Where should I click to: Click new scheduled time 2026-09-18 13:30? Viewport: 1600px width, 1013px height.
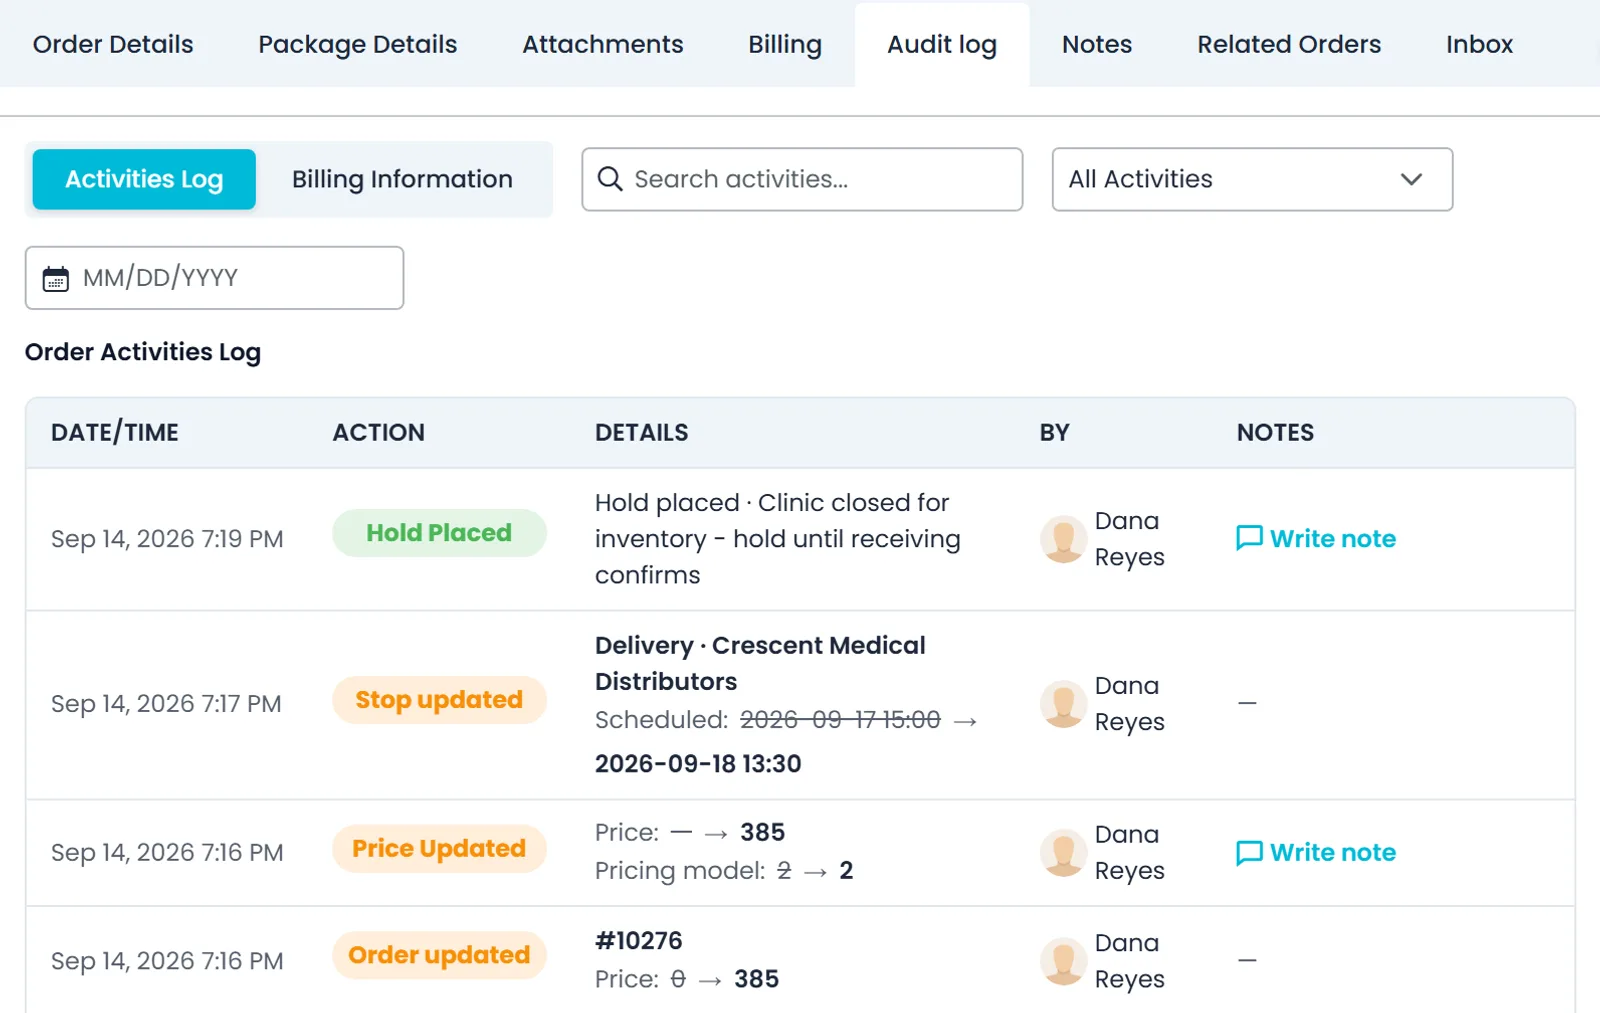click(698, 764)
